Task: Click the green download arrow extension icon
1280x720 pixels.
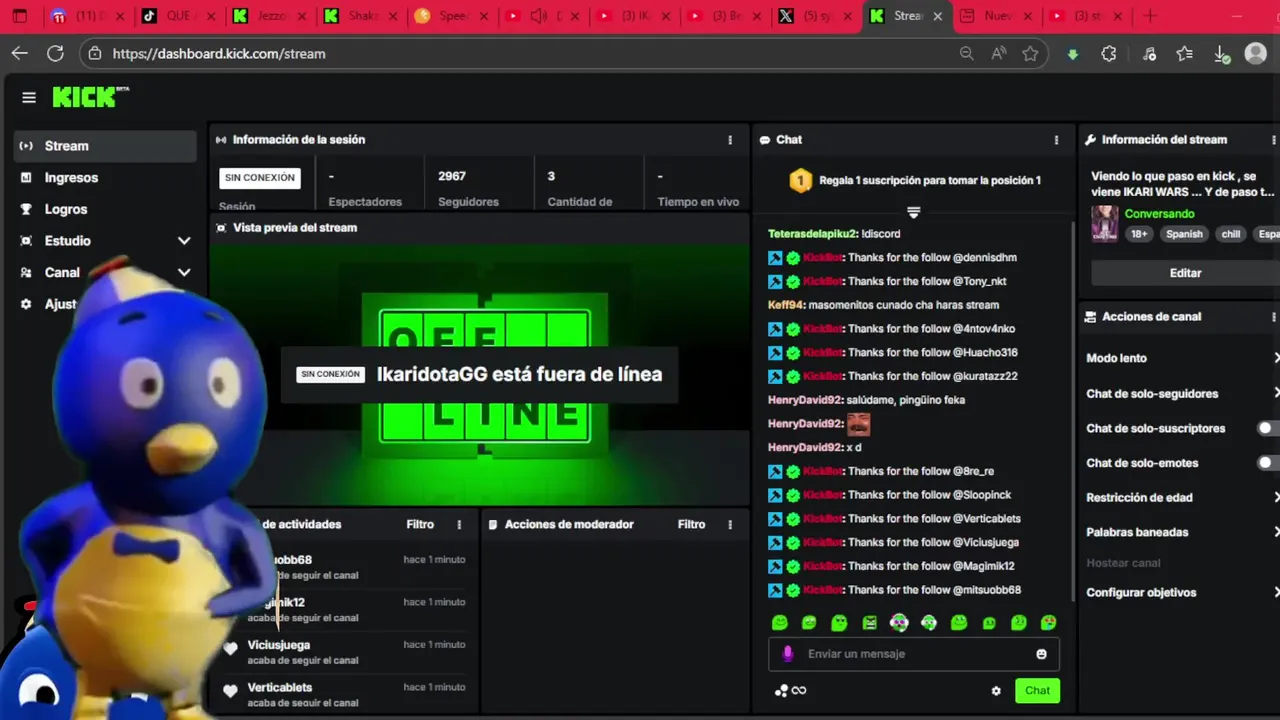Action: (x=1073, y=54)
